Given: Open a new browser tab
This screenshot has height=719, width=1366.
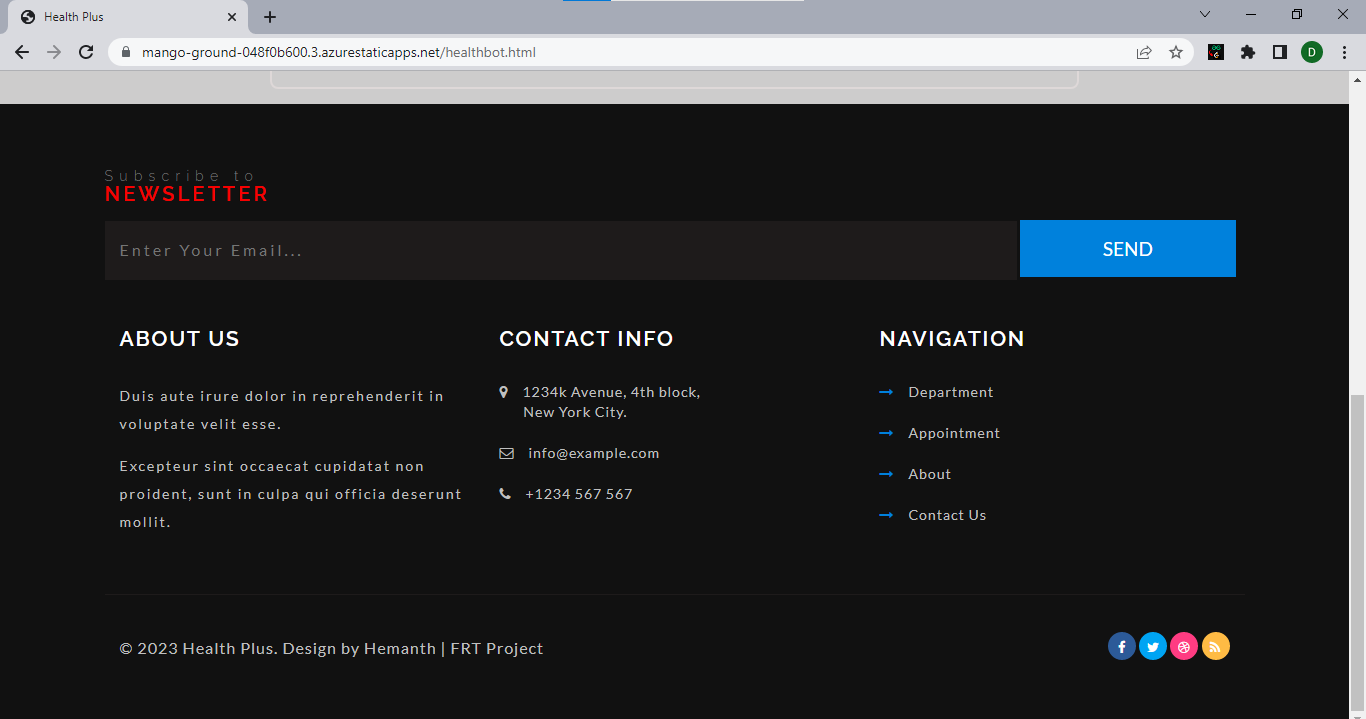Looking at the screenshot, I should pos(269,16).
